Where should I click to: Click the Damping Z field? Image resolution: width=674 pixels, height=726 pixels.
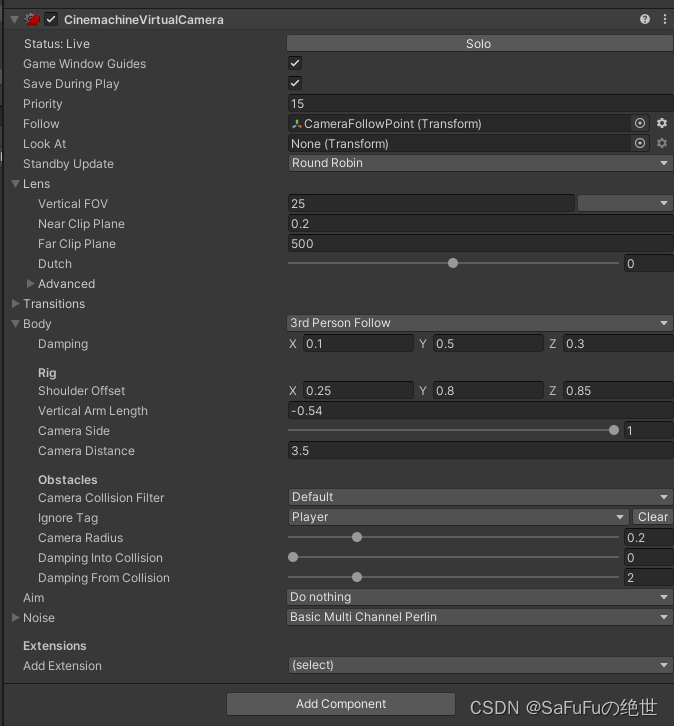(x=618, y=344)
